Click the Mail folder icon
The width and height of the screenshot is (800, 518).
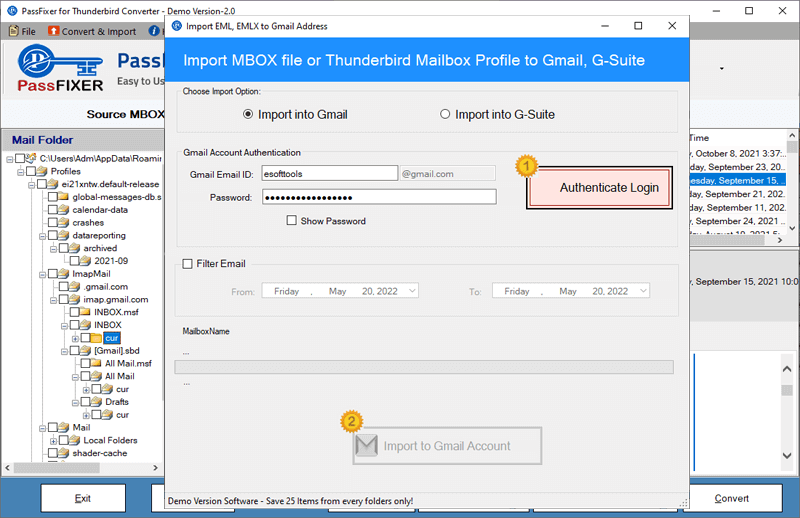pos(63,427)
